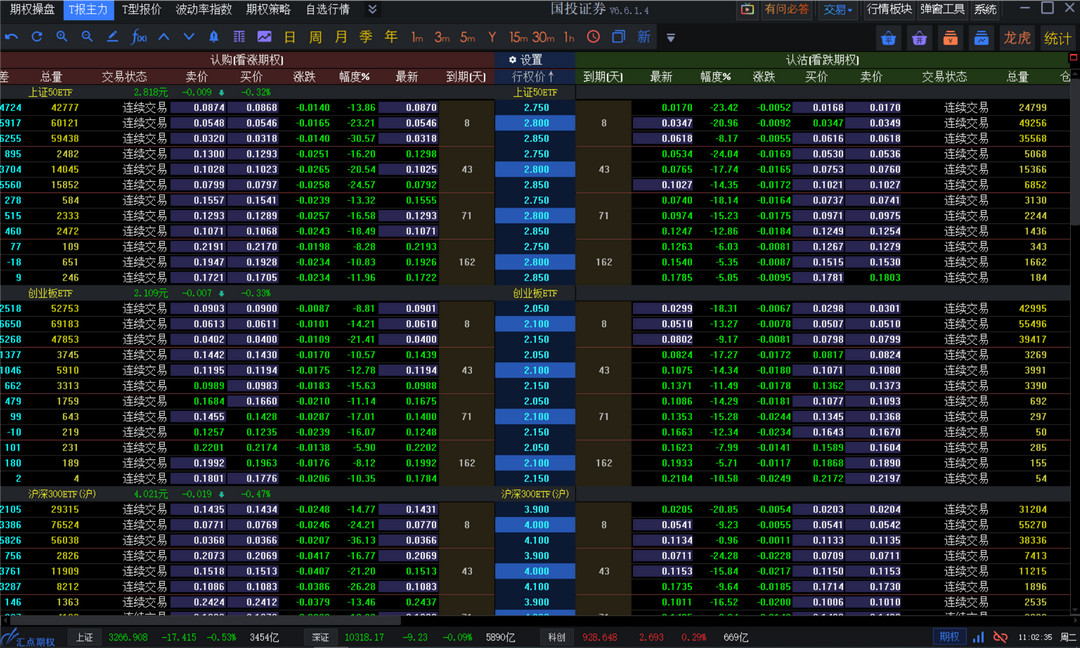
Task: Switch to the 波动率指数 tab
Action: click(203, 10)
